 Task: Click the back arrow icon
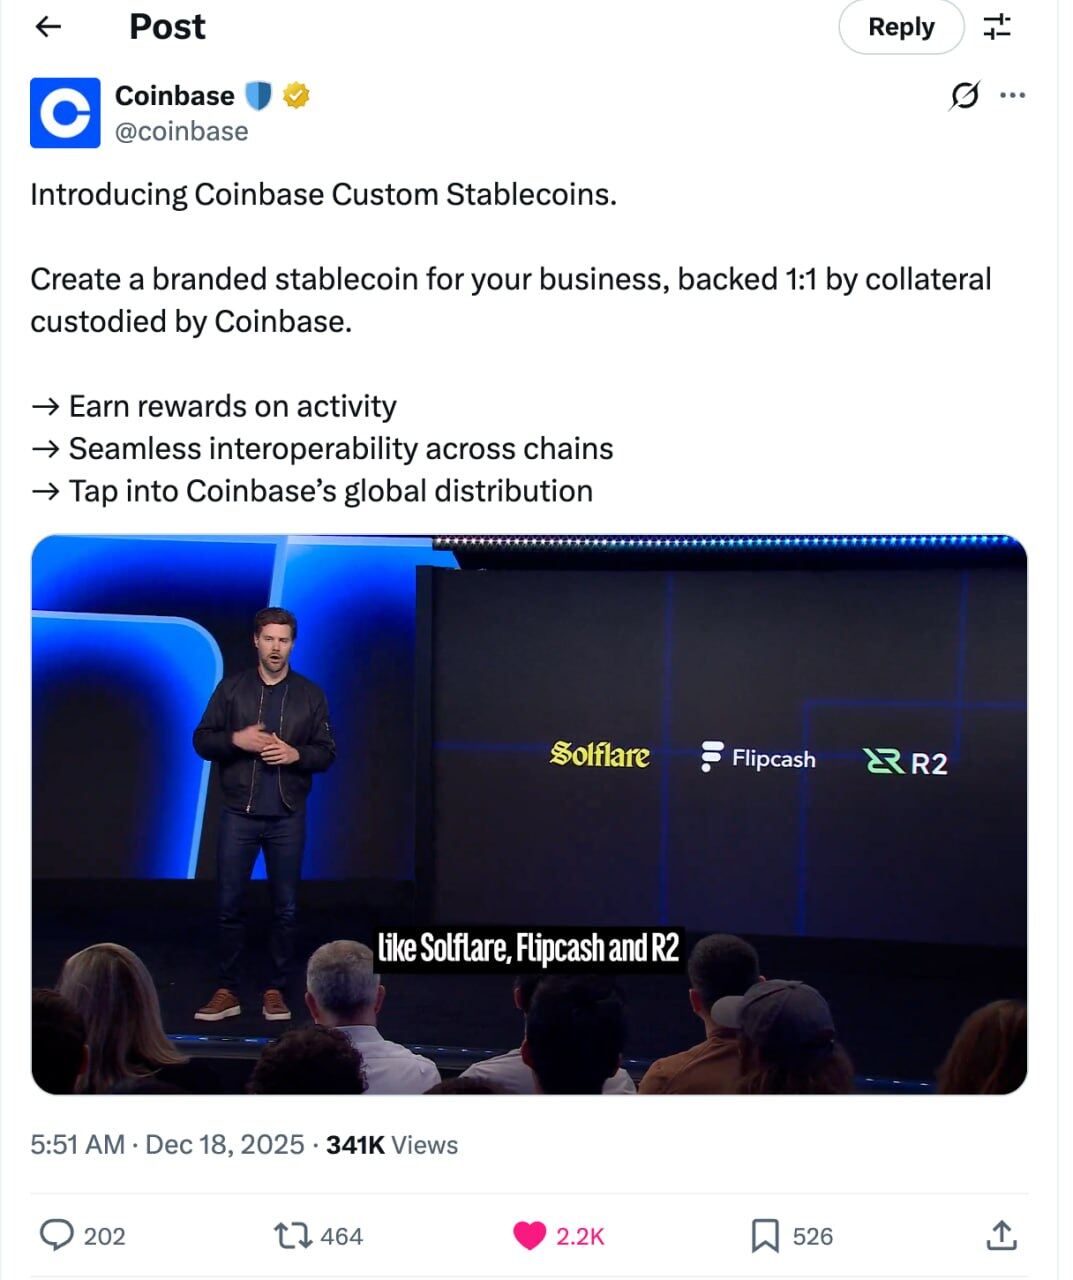point(48,27)
